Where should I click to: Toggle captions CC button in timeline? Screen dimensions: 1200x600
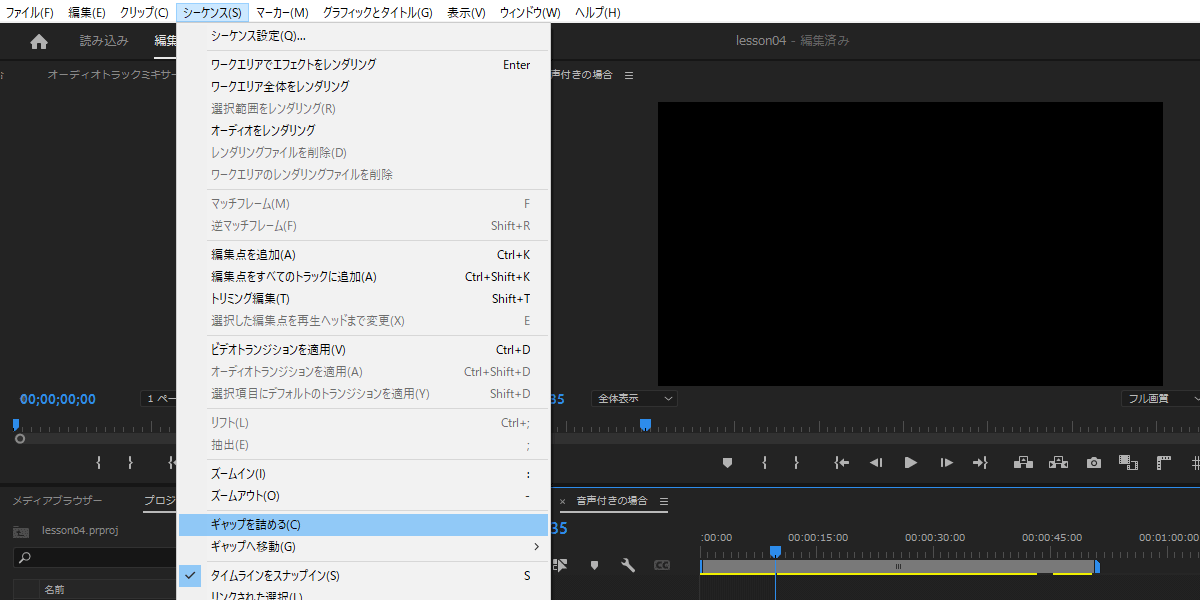point(662,565)
